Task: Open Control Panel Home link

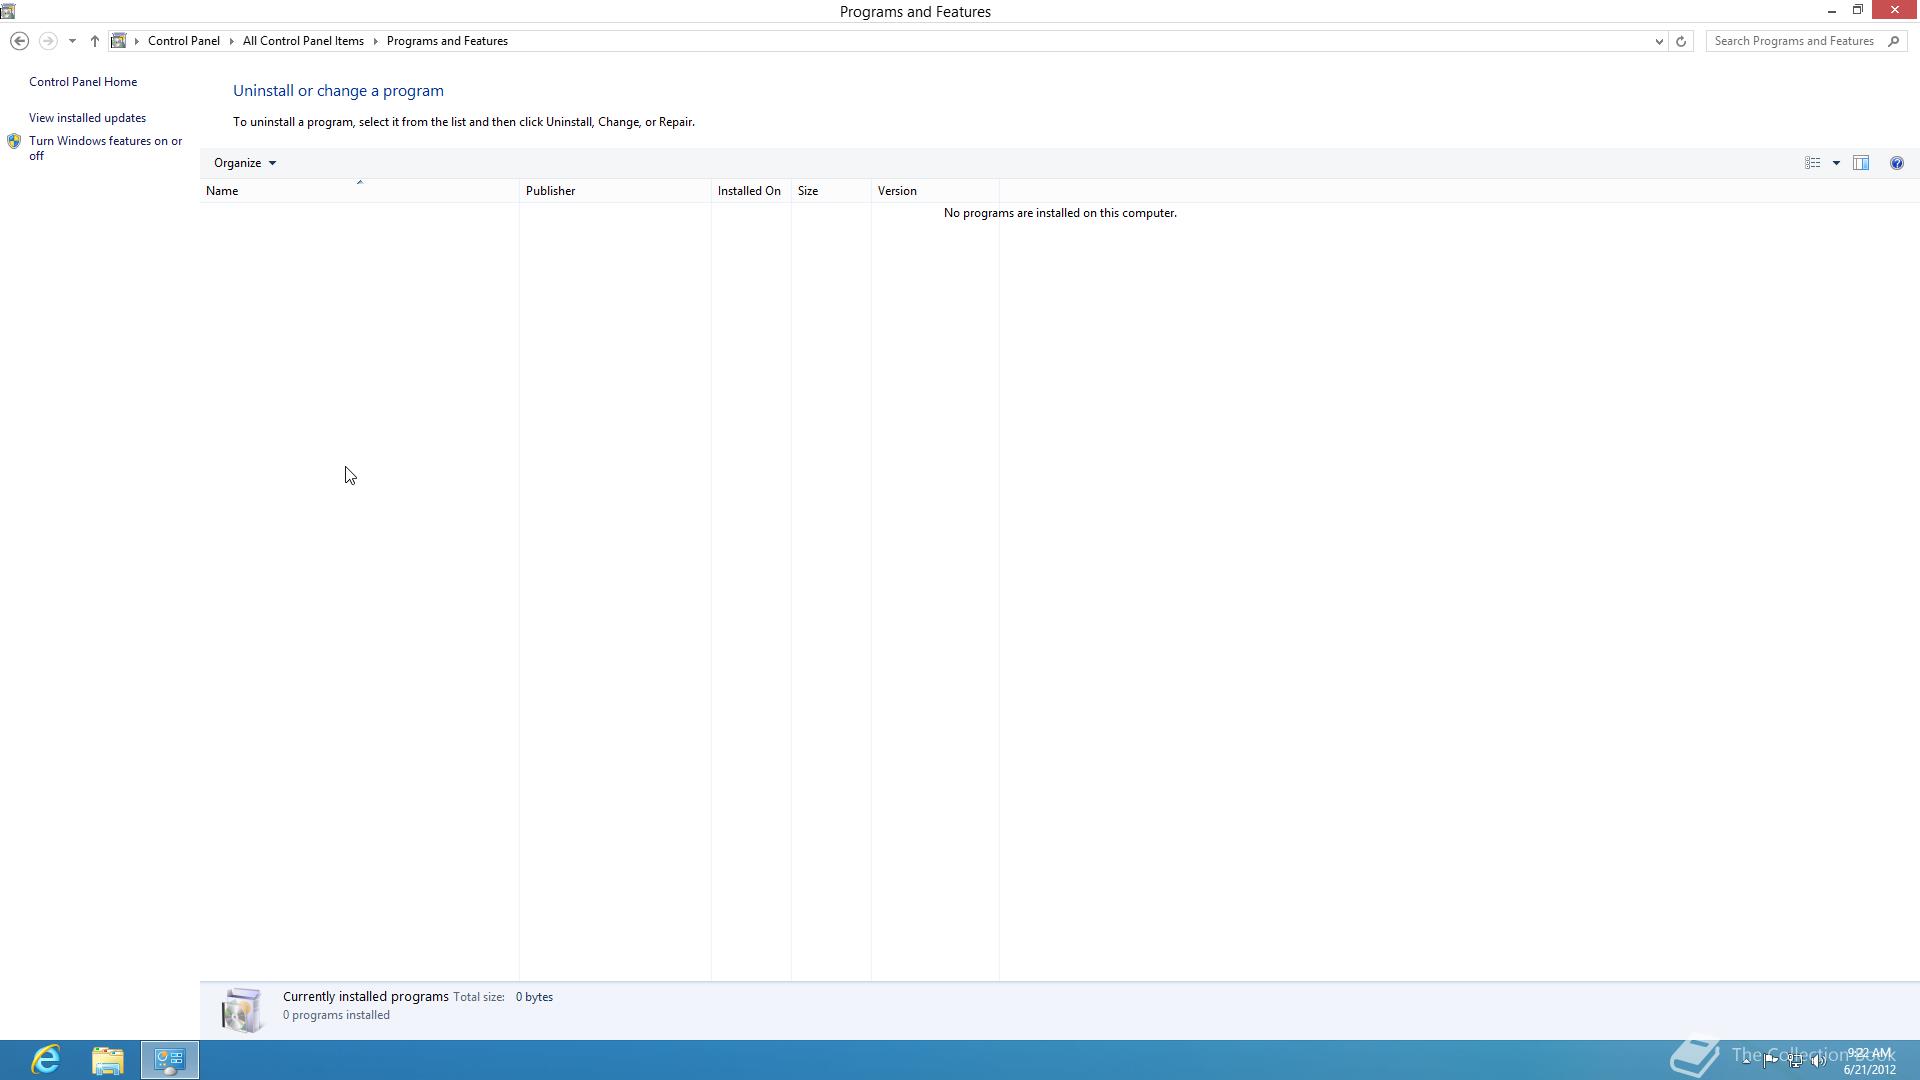Action: pyautogui.click(x=83, y=82)
